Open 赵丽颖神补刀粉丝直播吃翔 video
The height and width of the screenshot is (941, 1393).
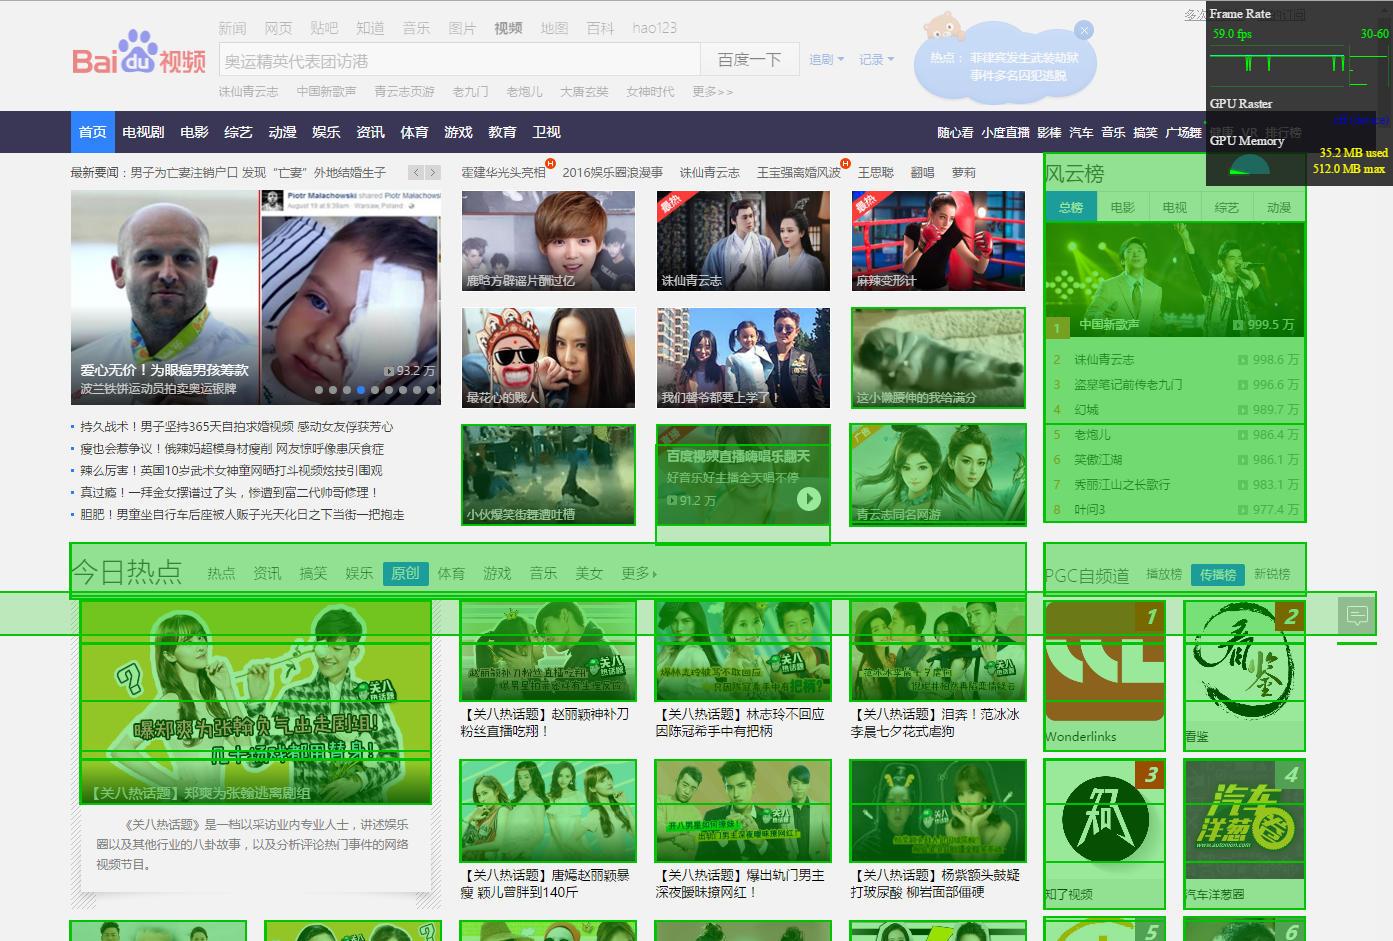point(548,650)
